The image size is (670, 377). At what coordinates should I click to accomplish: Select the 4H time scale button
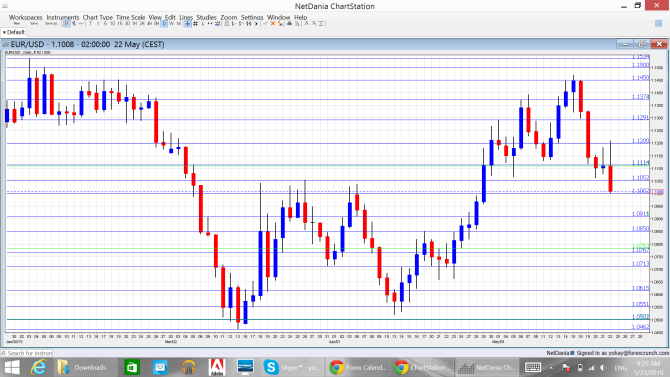[150, 24]
